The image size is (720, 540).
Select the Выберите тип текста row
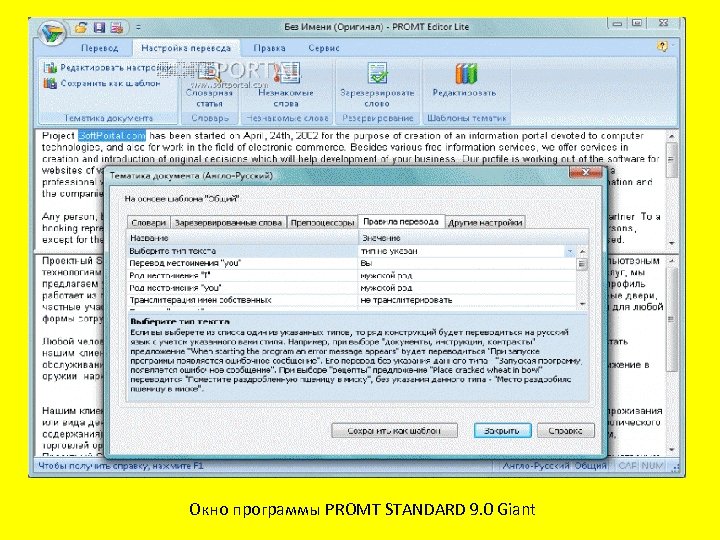coord(351,251)
